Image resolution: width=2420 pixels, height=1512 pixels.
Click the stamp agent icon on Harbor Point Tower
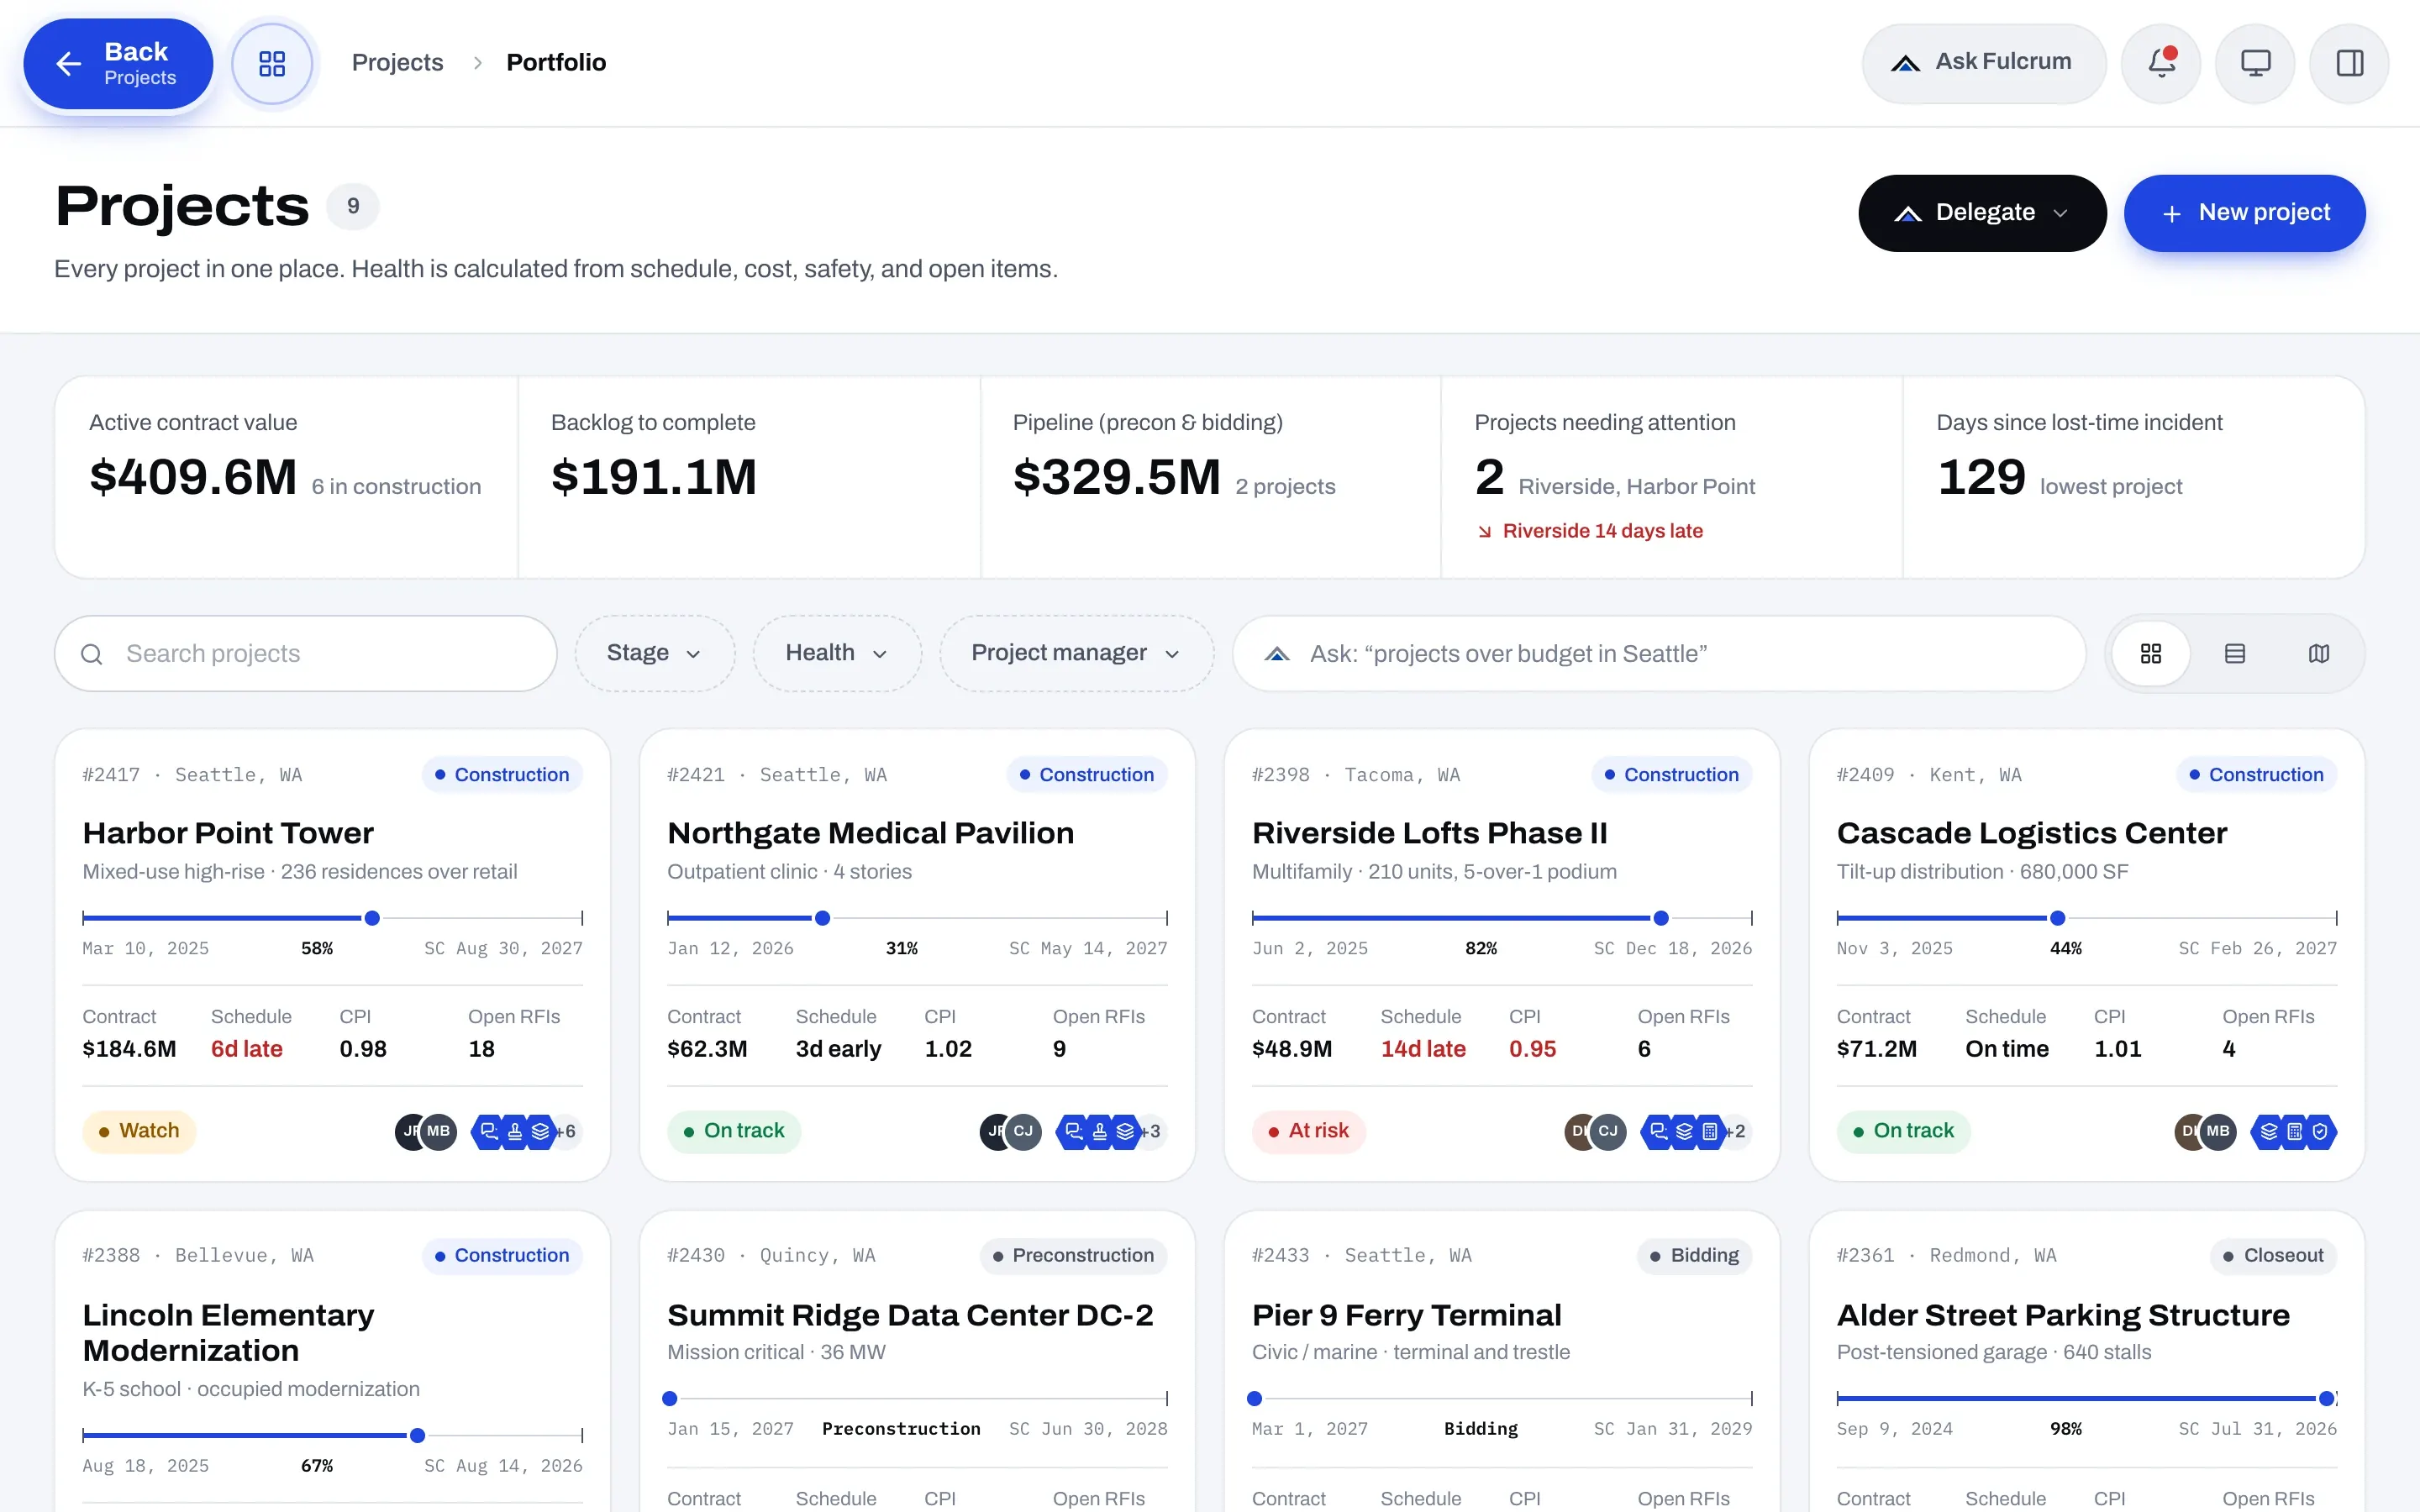click(515, 1131)
